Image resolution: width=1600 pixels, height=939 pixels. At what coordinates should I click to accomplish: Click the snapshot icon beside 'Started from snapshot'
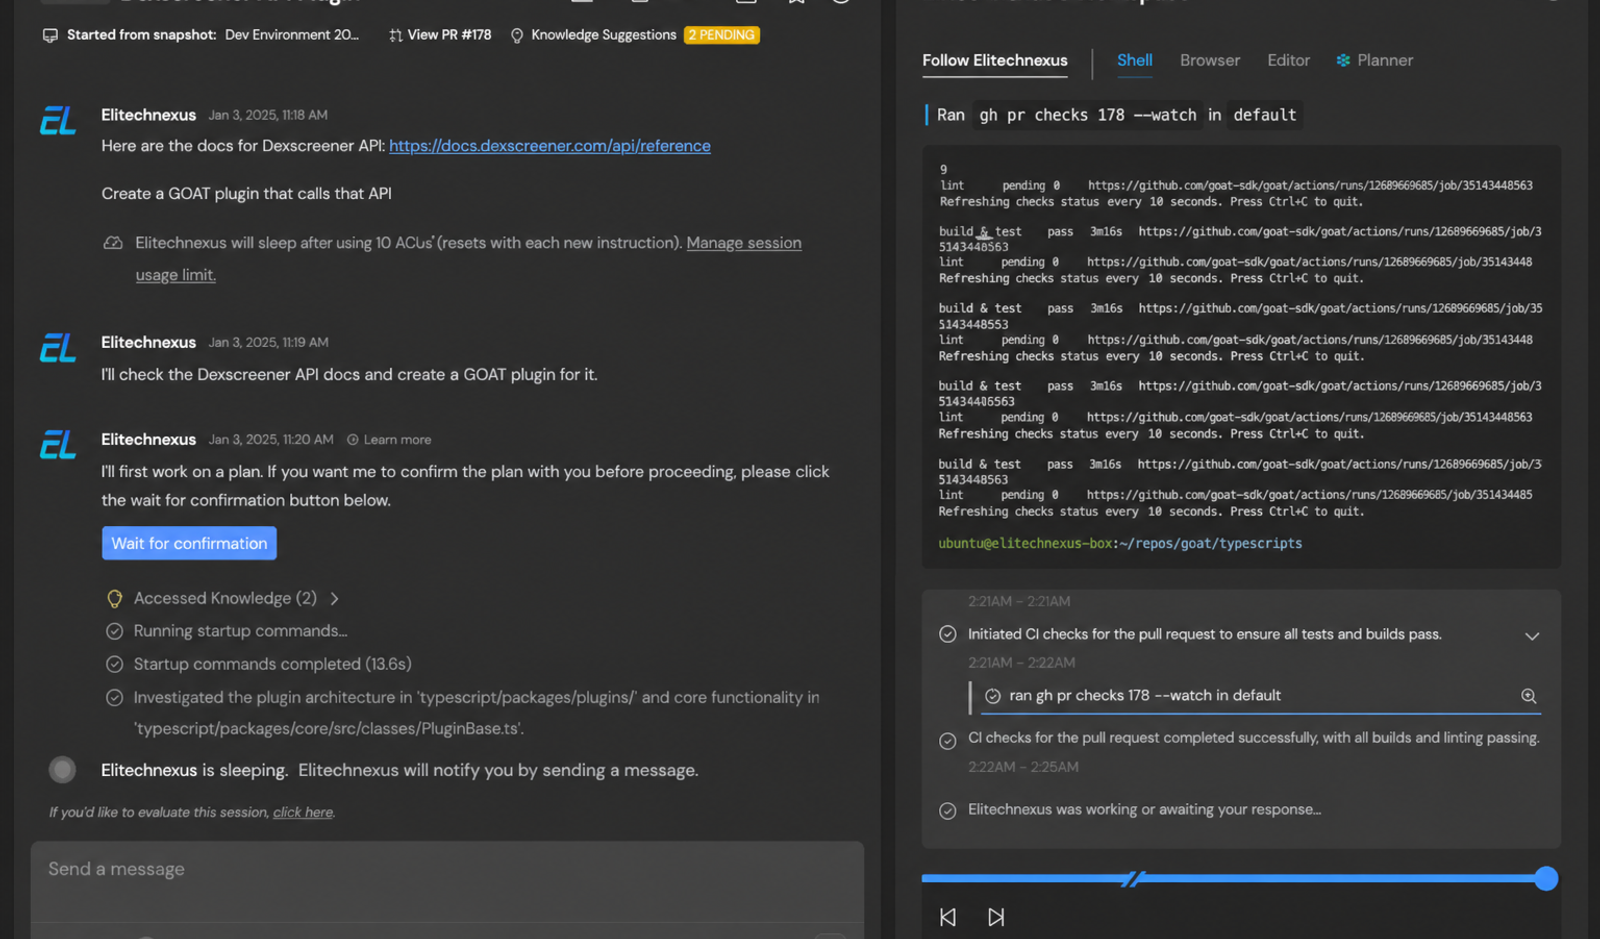(x=50, y=35)
